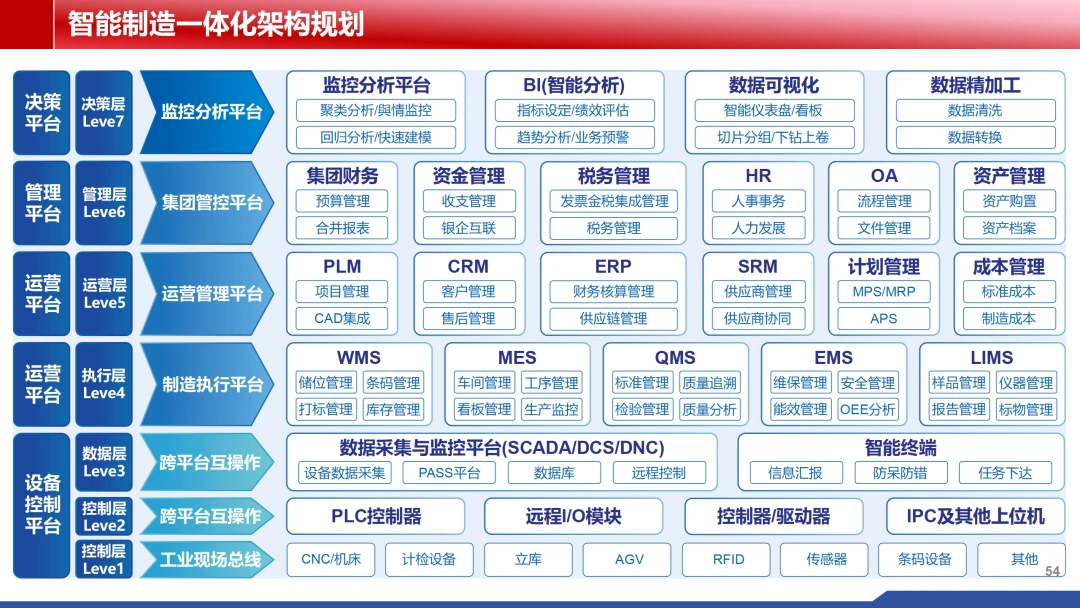Image resolution: width=1080 pixels, height=608 pixels.
Task: Click the 发票金税集成管理 item
Action: tap(614, 201)
